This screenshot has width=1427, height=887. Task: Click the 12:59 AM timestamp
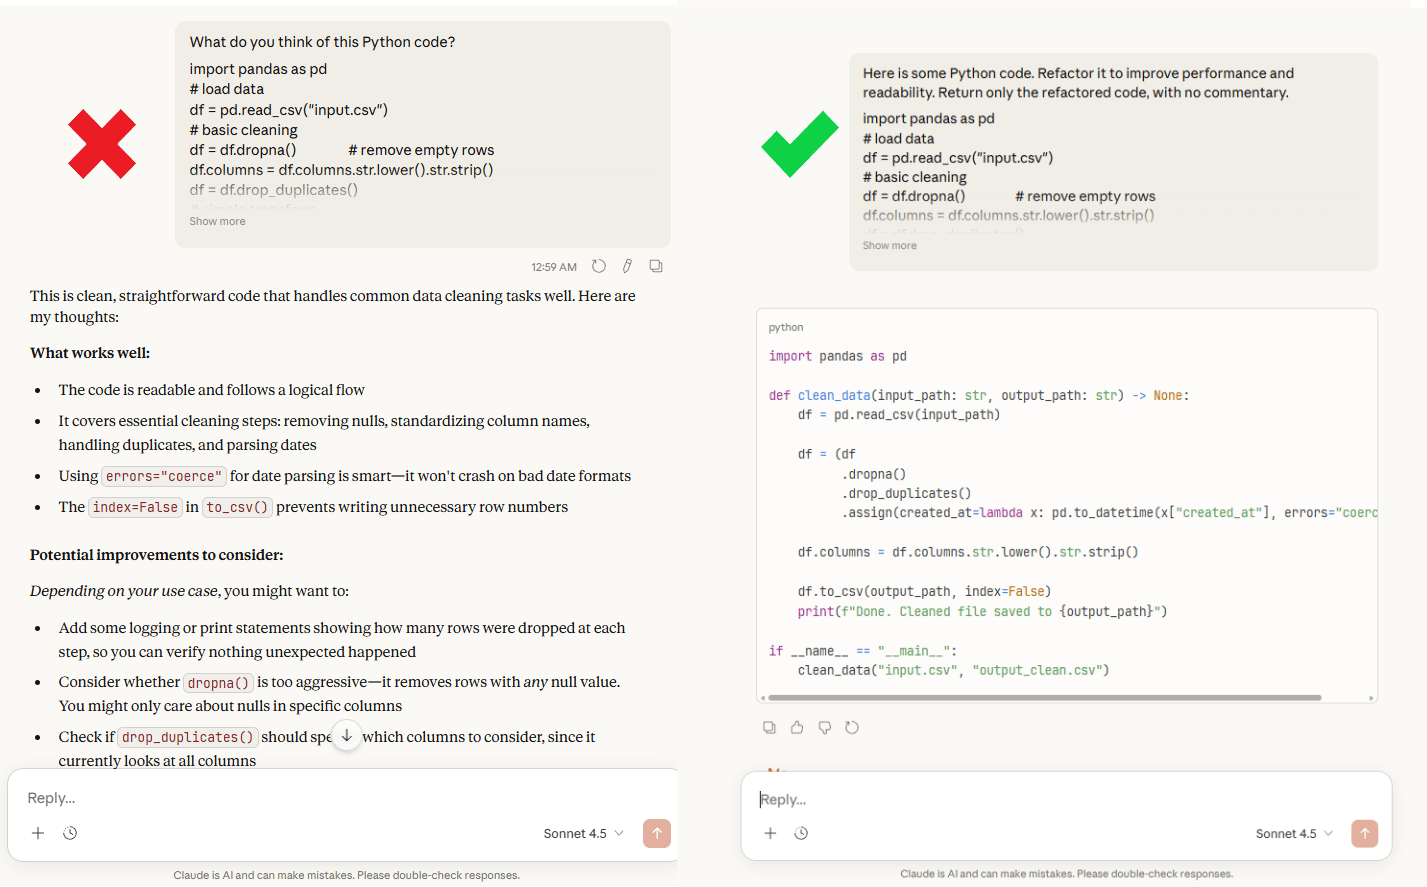coord(554,267)
